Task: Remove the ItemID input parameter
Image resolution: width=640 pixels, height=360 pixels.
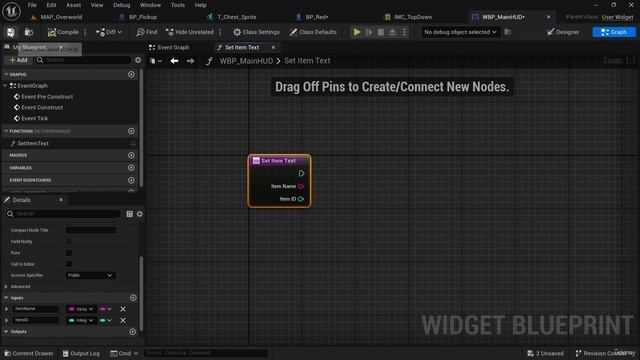Action: 123,320
